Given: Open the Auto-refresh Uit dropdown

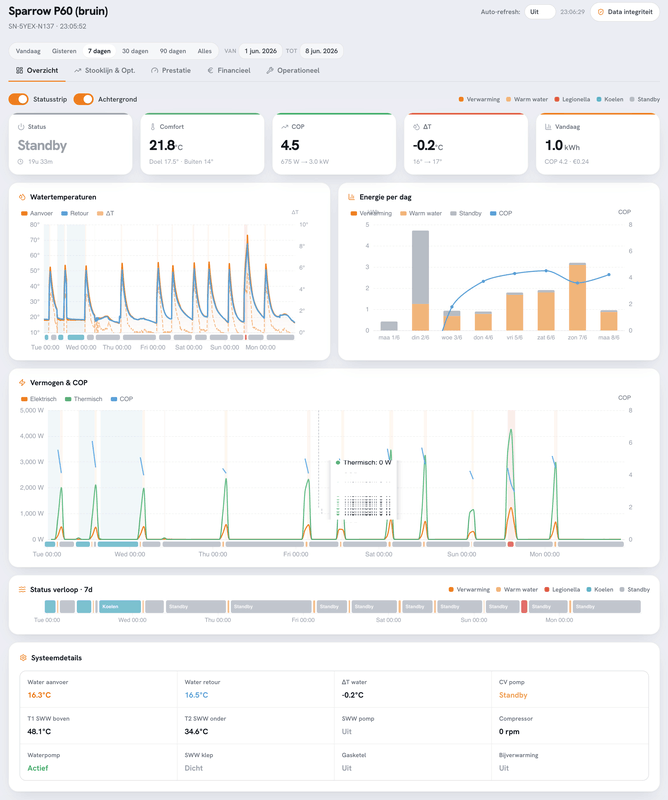Looking at the screenshot, I should (539, 12).
